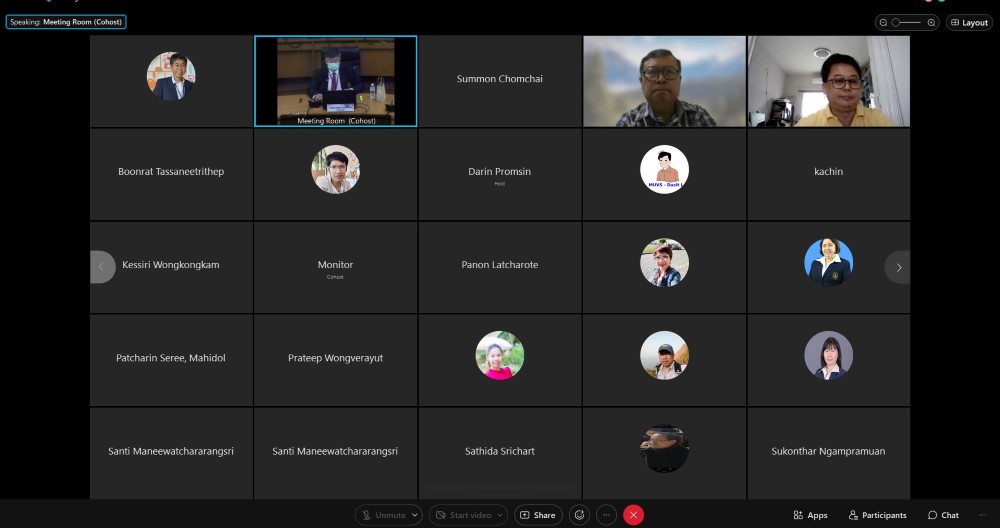Image resolution: width=1000 pixels, height=528 pixels.
Task: Expand audio options arrow beside Unmute
Action: click(x=415, y=515)
